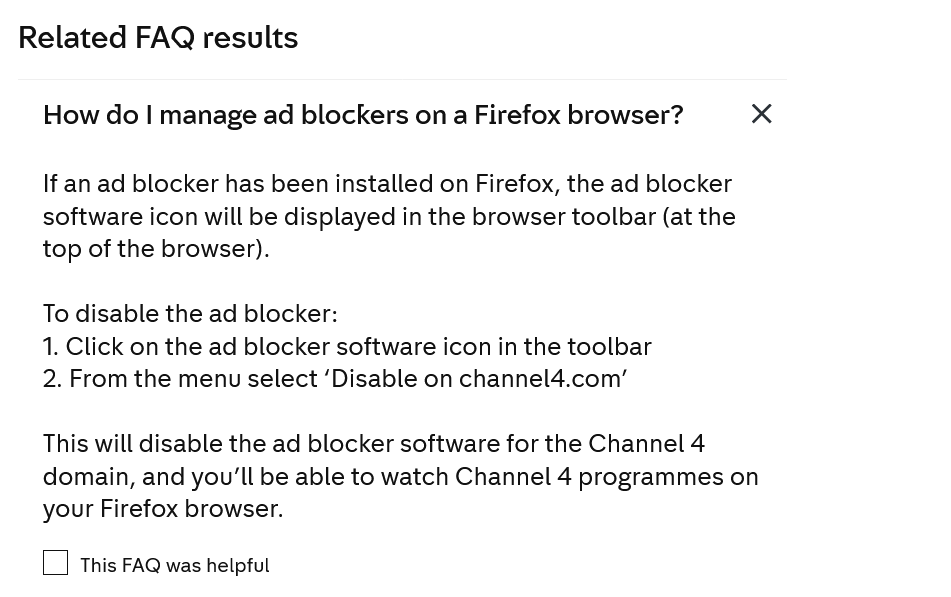951x597 pixels.
Task: Click the 'This FAQ was helpful' label text
Action: pyautogui.click(x=174, y=565)
